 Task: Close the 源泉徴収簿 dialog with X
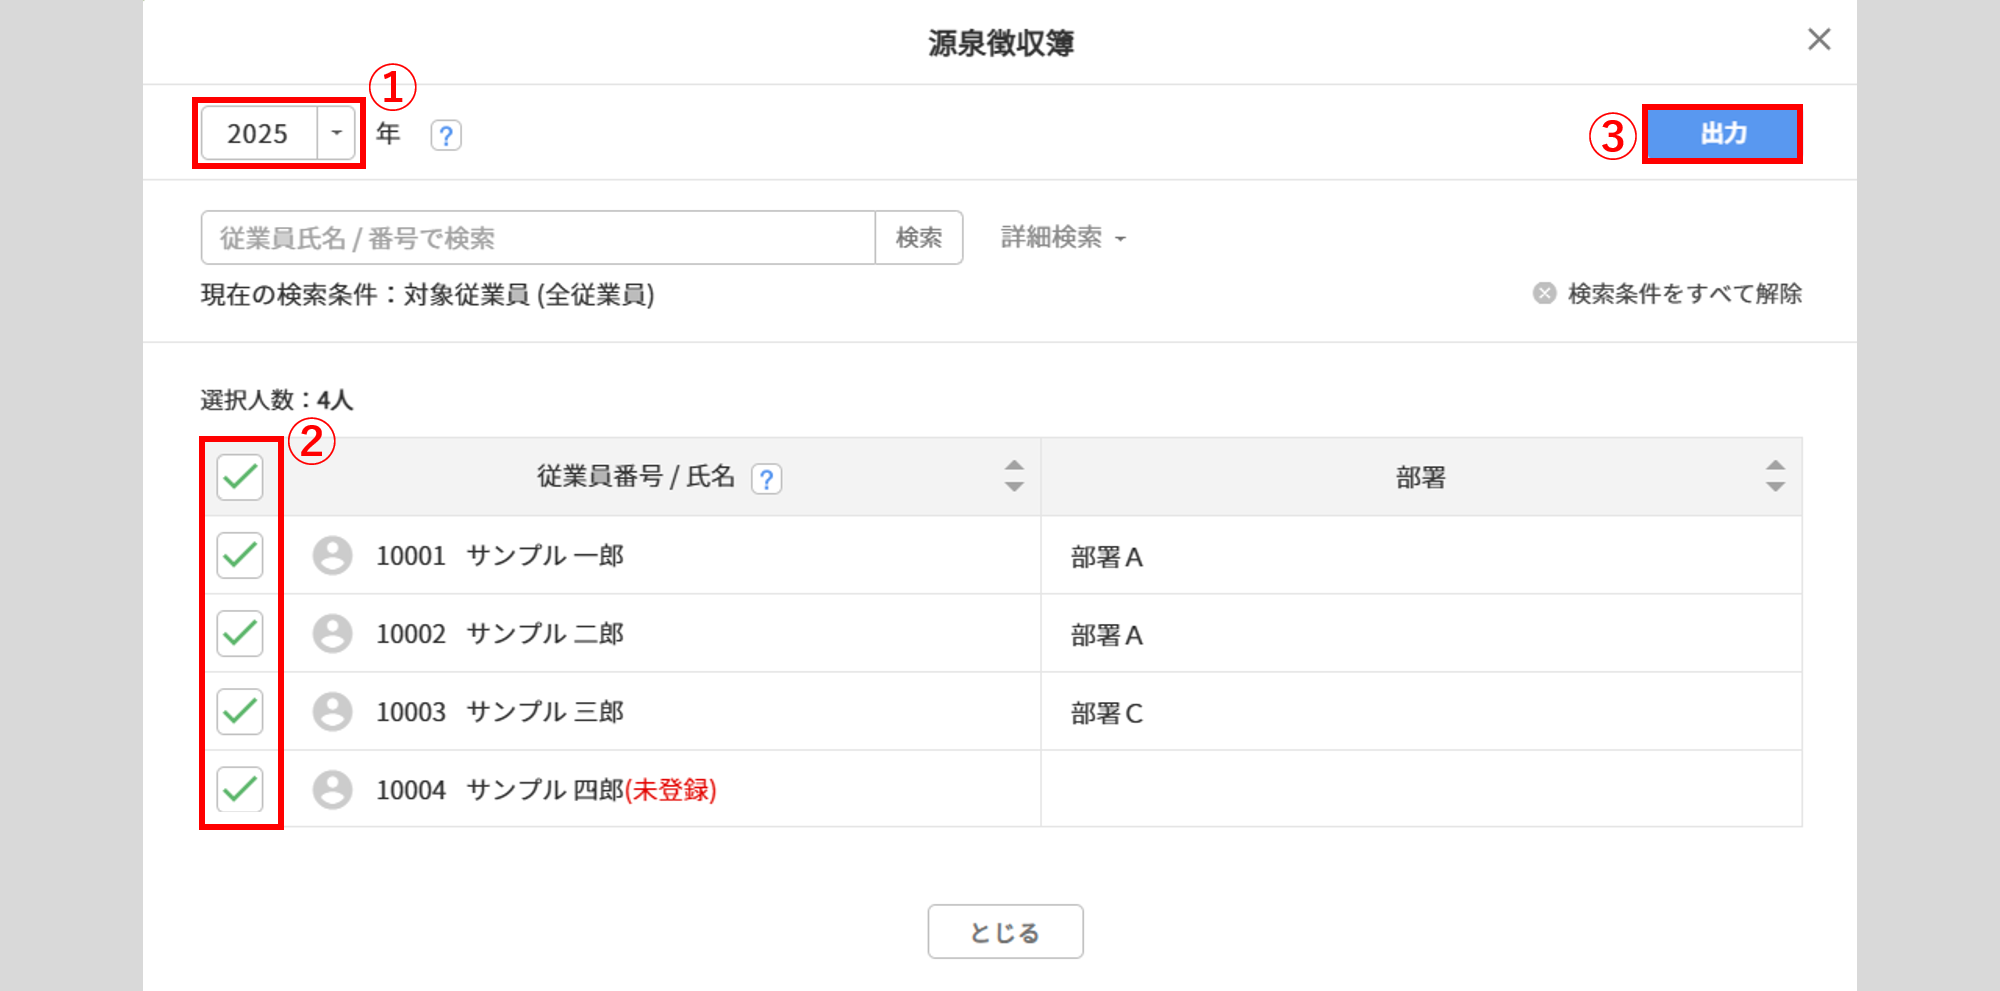[x=1819, y=40]
